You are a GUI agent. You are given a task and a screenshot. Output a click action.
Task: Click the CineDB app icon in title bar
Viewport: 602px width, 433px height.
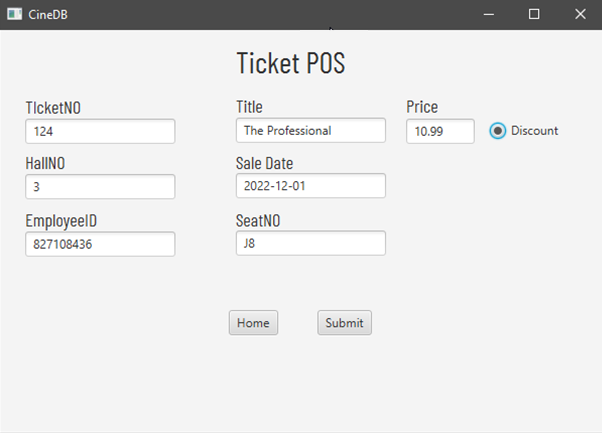click(15, 14)
